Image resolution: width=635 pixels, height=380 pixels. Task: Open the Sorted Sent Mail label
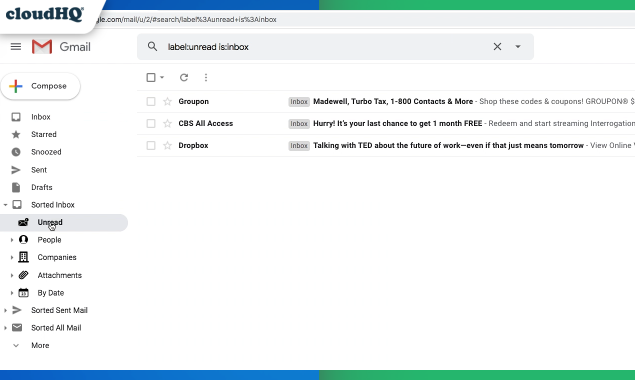(60, 310)
